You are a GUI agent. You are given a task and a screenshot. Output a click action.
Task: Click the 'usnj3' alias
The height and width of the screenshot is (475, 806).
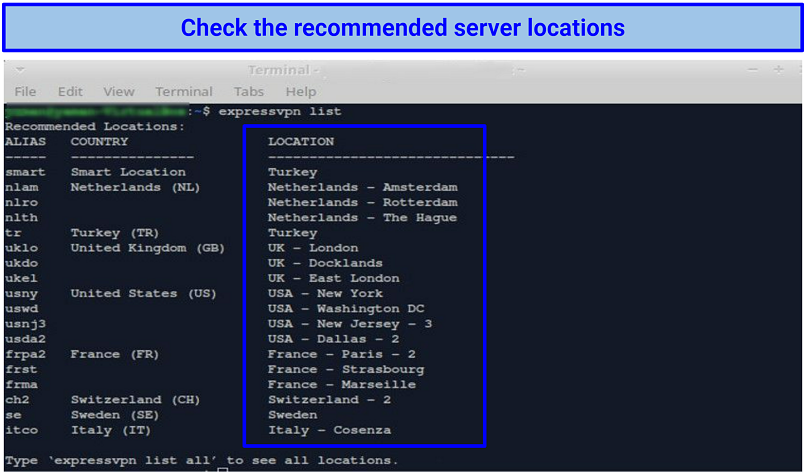tap(25, 324)
